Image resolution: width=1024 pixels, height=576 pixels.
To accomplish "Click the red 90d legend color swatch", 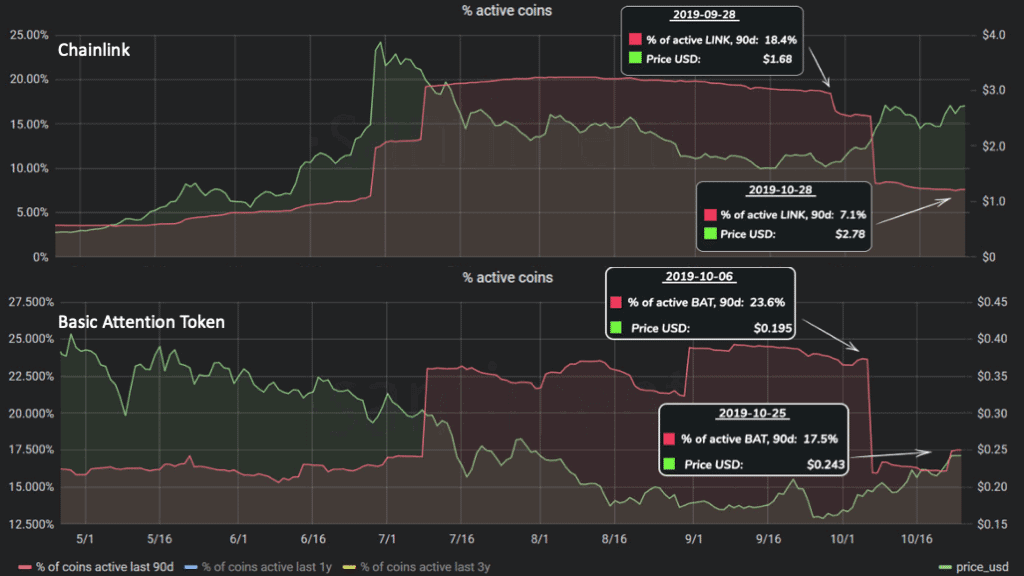I will click(25, 568).
